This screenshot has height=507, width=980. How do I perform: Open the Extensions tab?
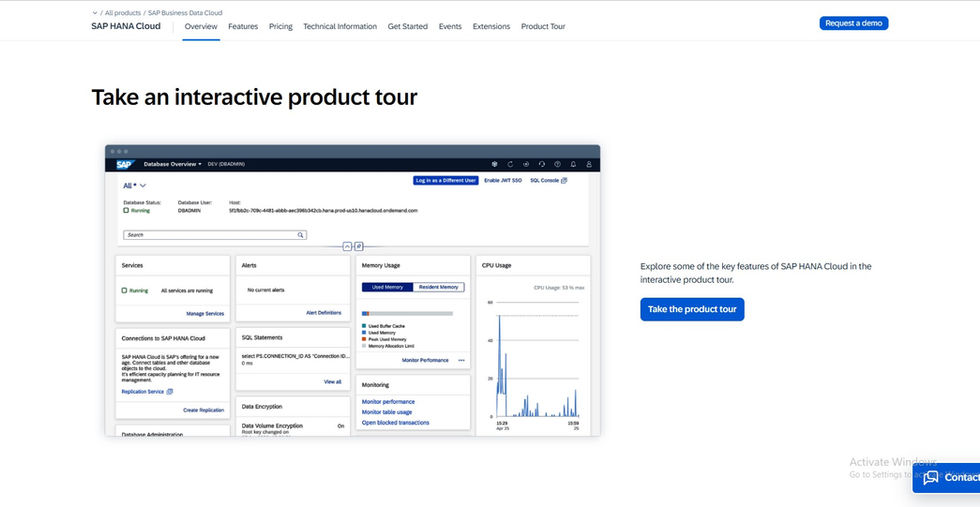click(491, 26)
